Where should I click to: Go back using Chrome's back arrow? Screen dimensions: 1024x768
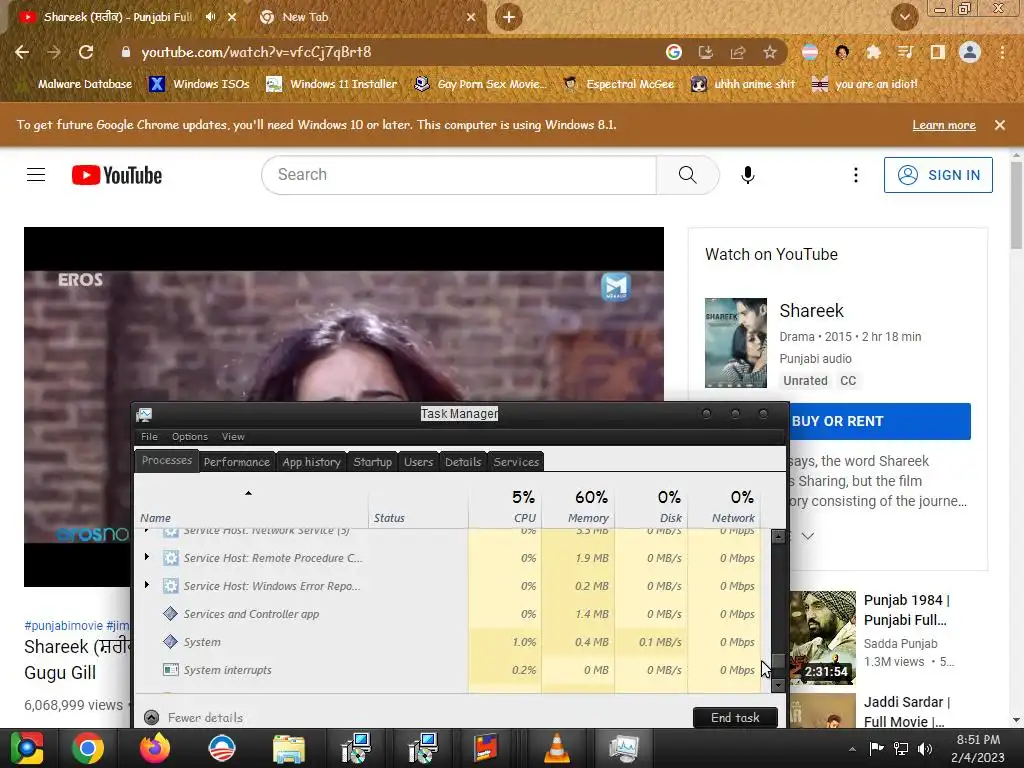(22, 52)
